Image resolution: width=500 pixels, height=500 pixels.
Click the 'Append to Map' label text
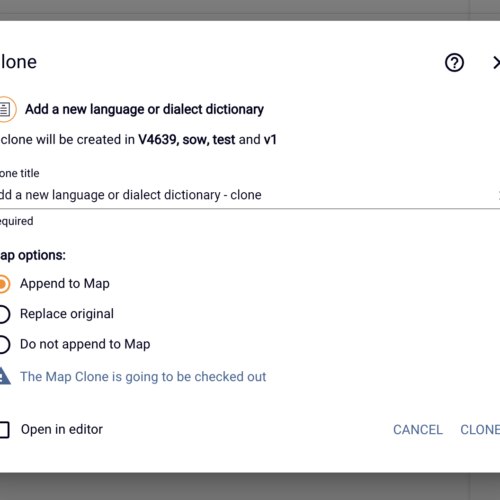coord(65,284)
